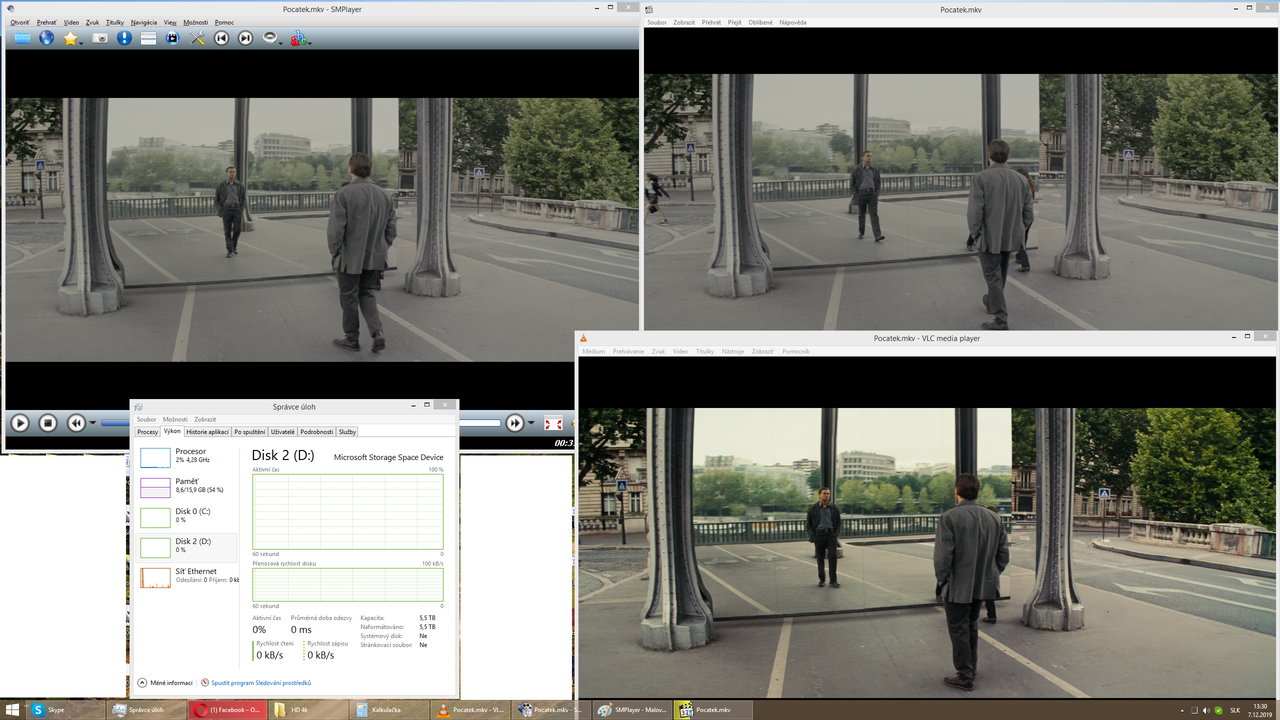Open SMPlayer Navigácia menu
The image size is (1280, 720).
click(x=144, y=22)
